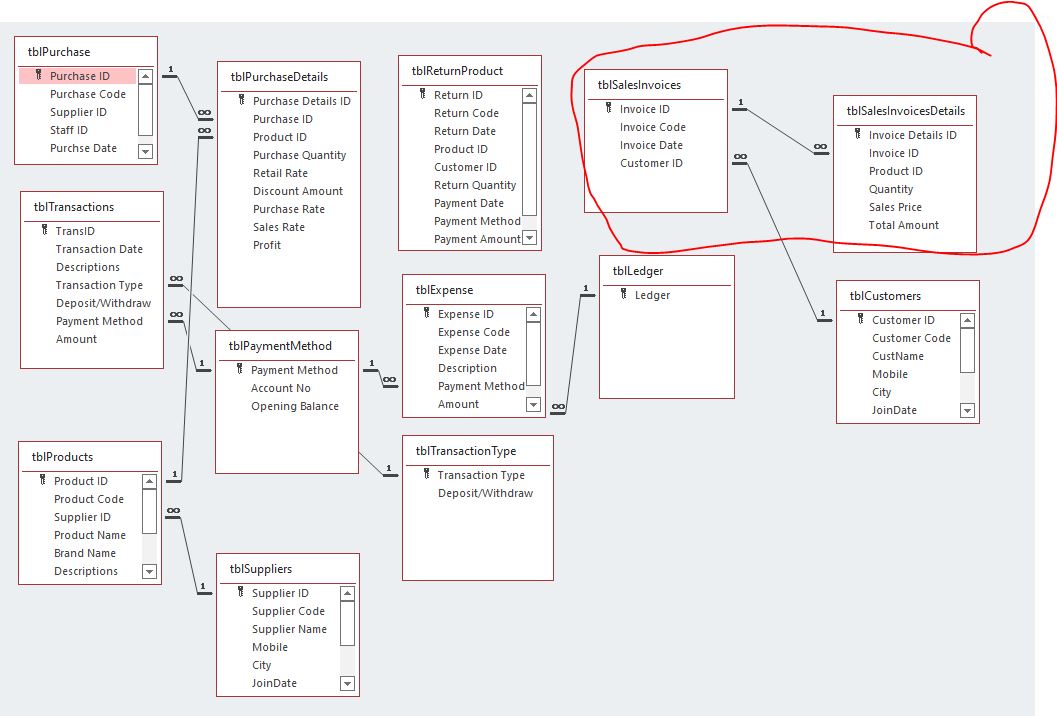Select the Discount Amount field
The width and height of the screenshot is (1057, 716).
pos(298,191)
